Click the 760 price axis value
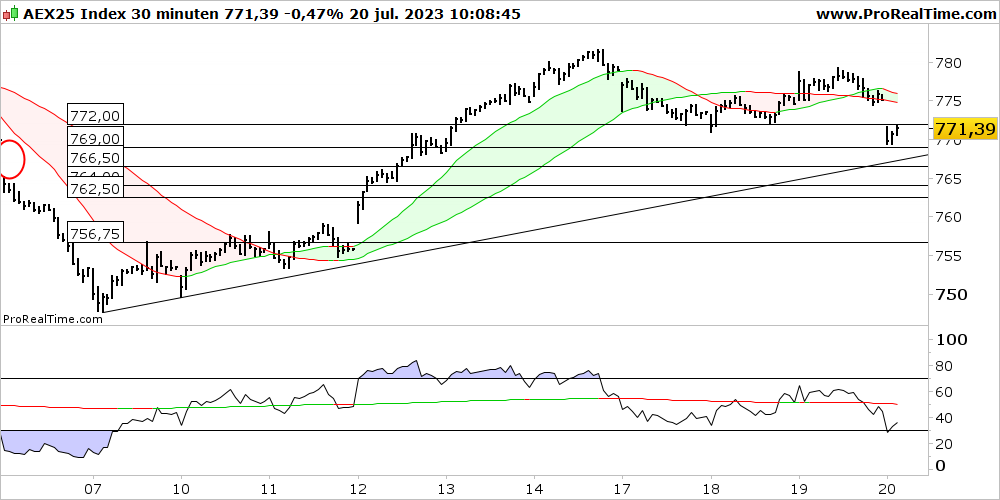This screenshot has height=500, width=1000. click(950, 217)
